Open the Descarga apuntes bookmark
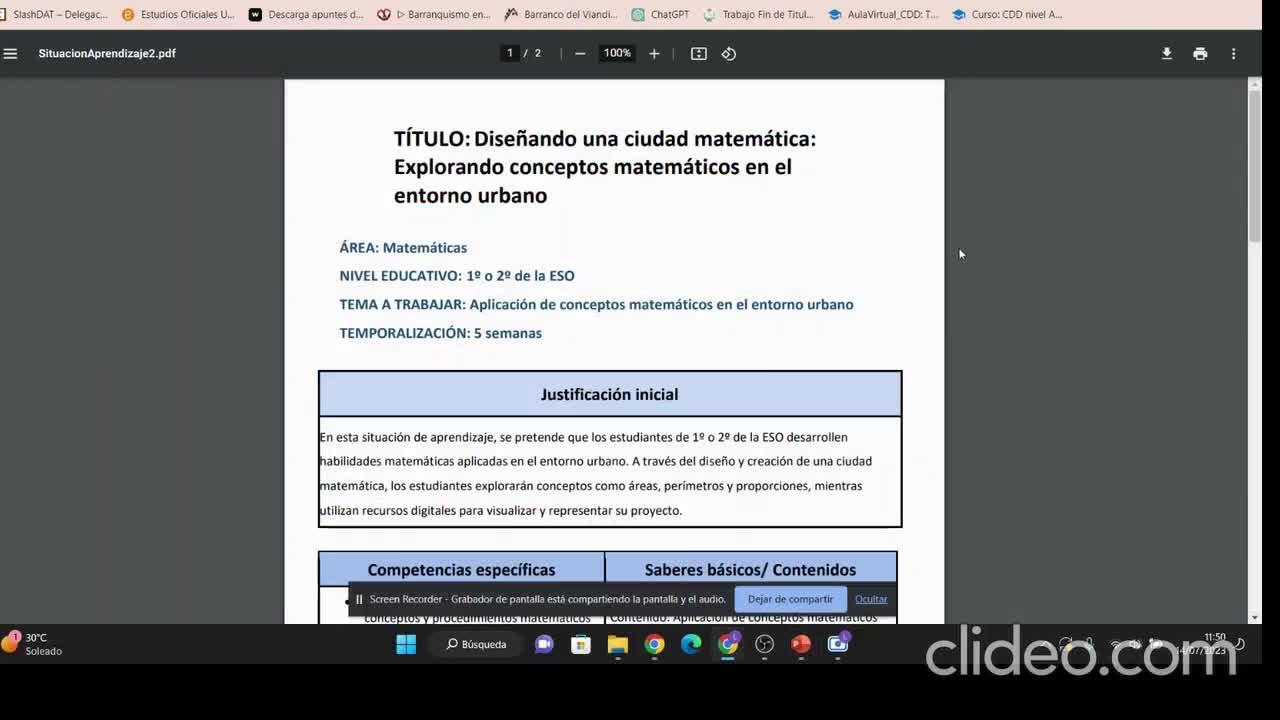This screenshot has width=1280, height=720. [x=306, y=15]
